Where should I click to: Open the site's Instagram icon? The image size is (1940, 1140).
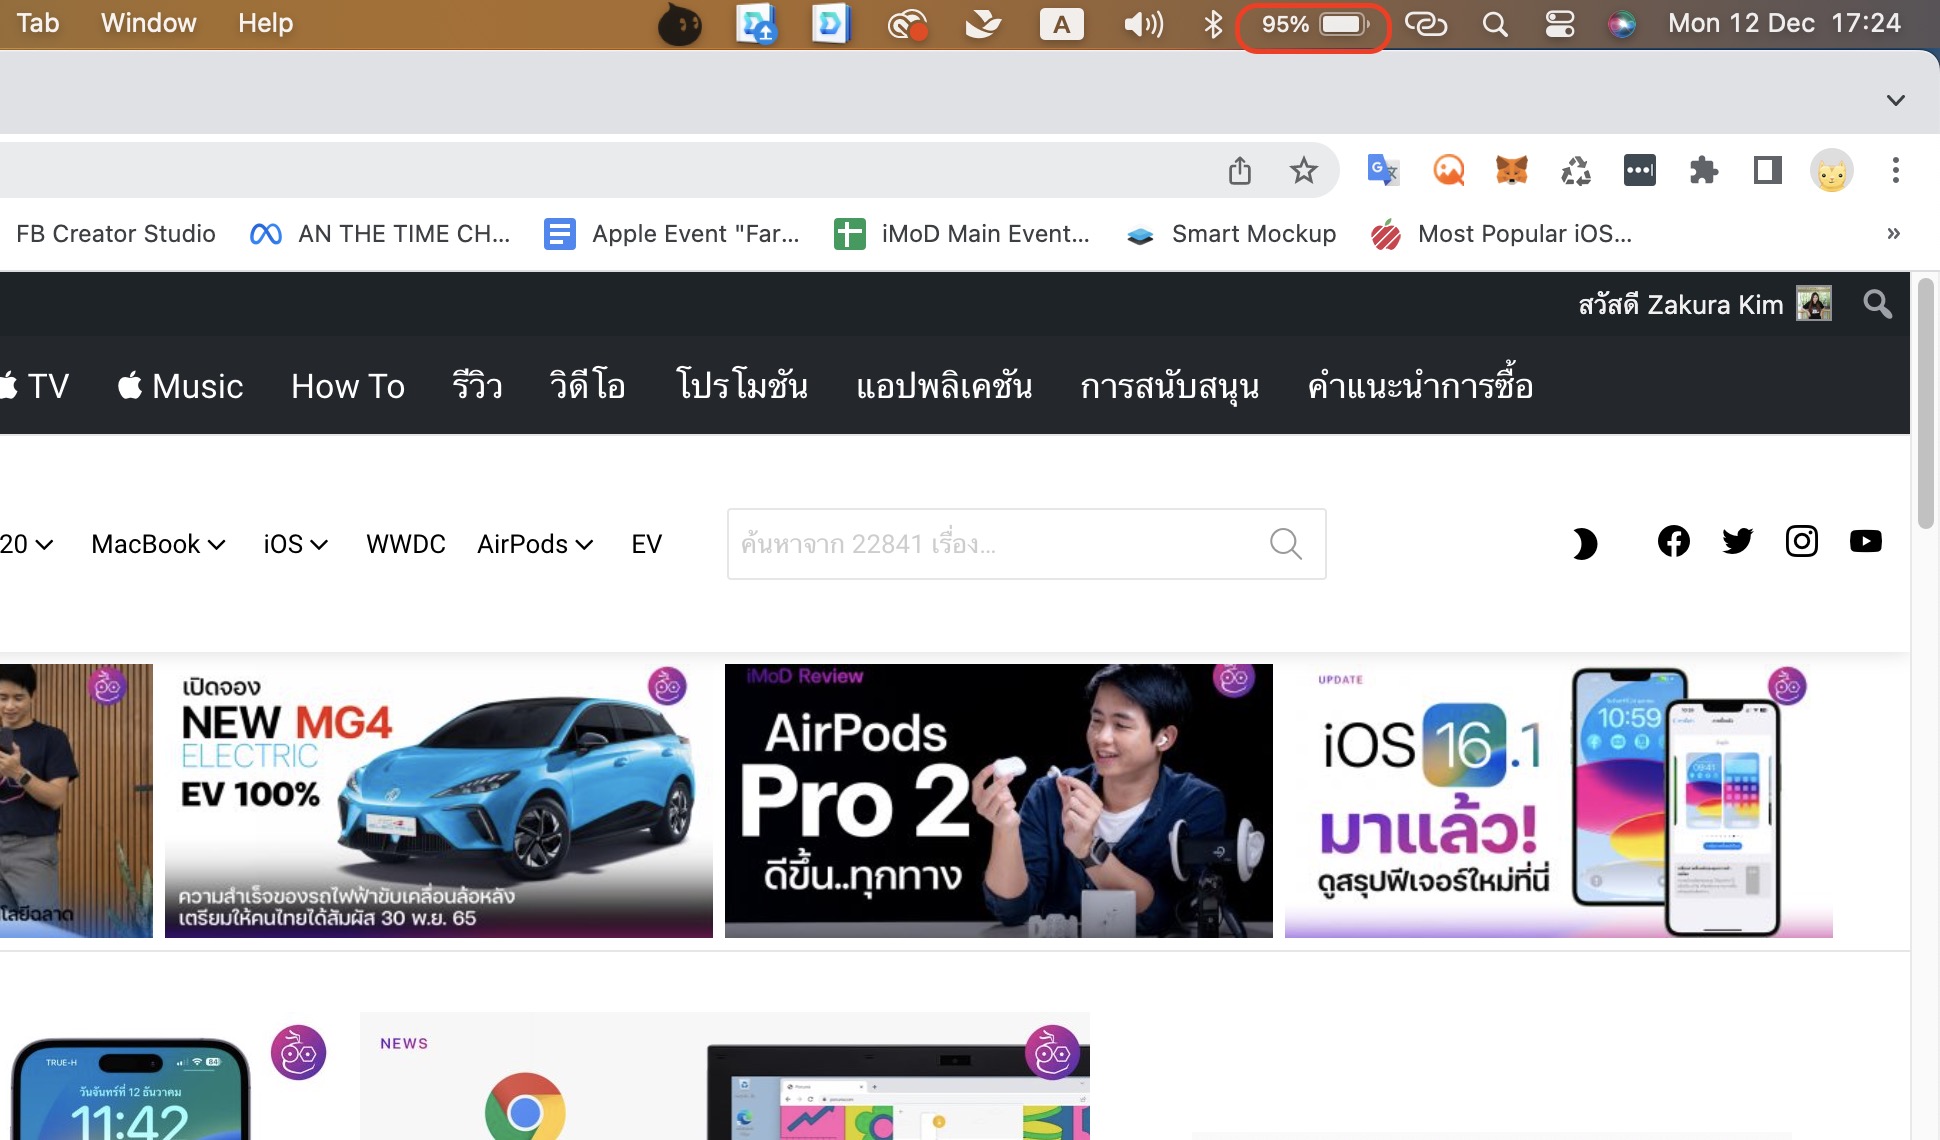tap(1801, 542)
